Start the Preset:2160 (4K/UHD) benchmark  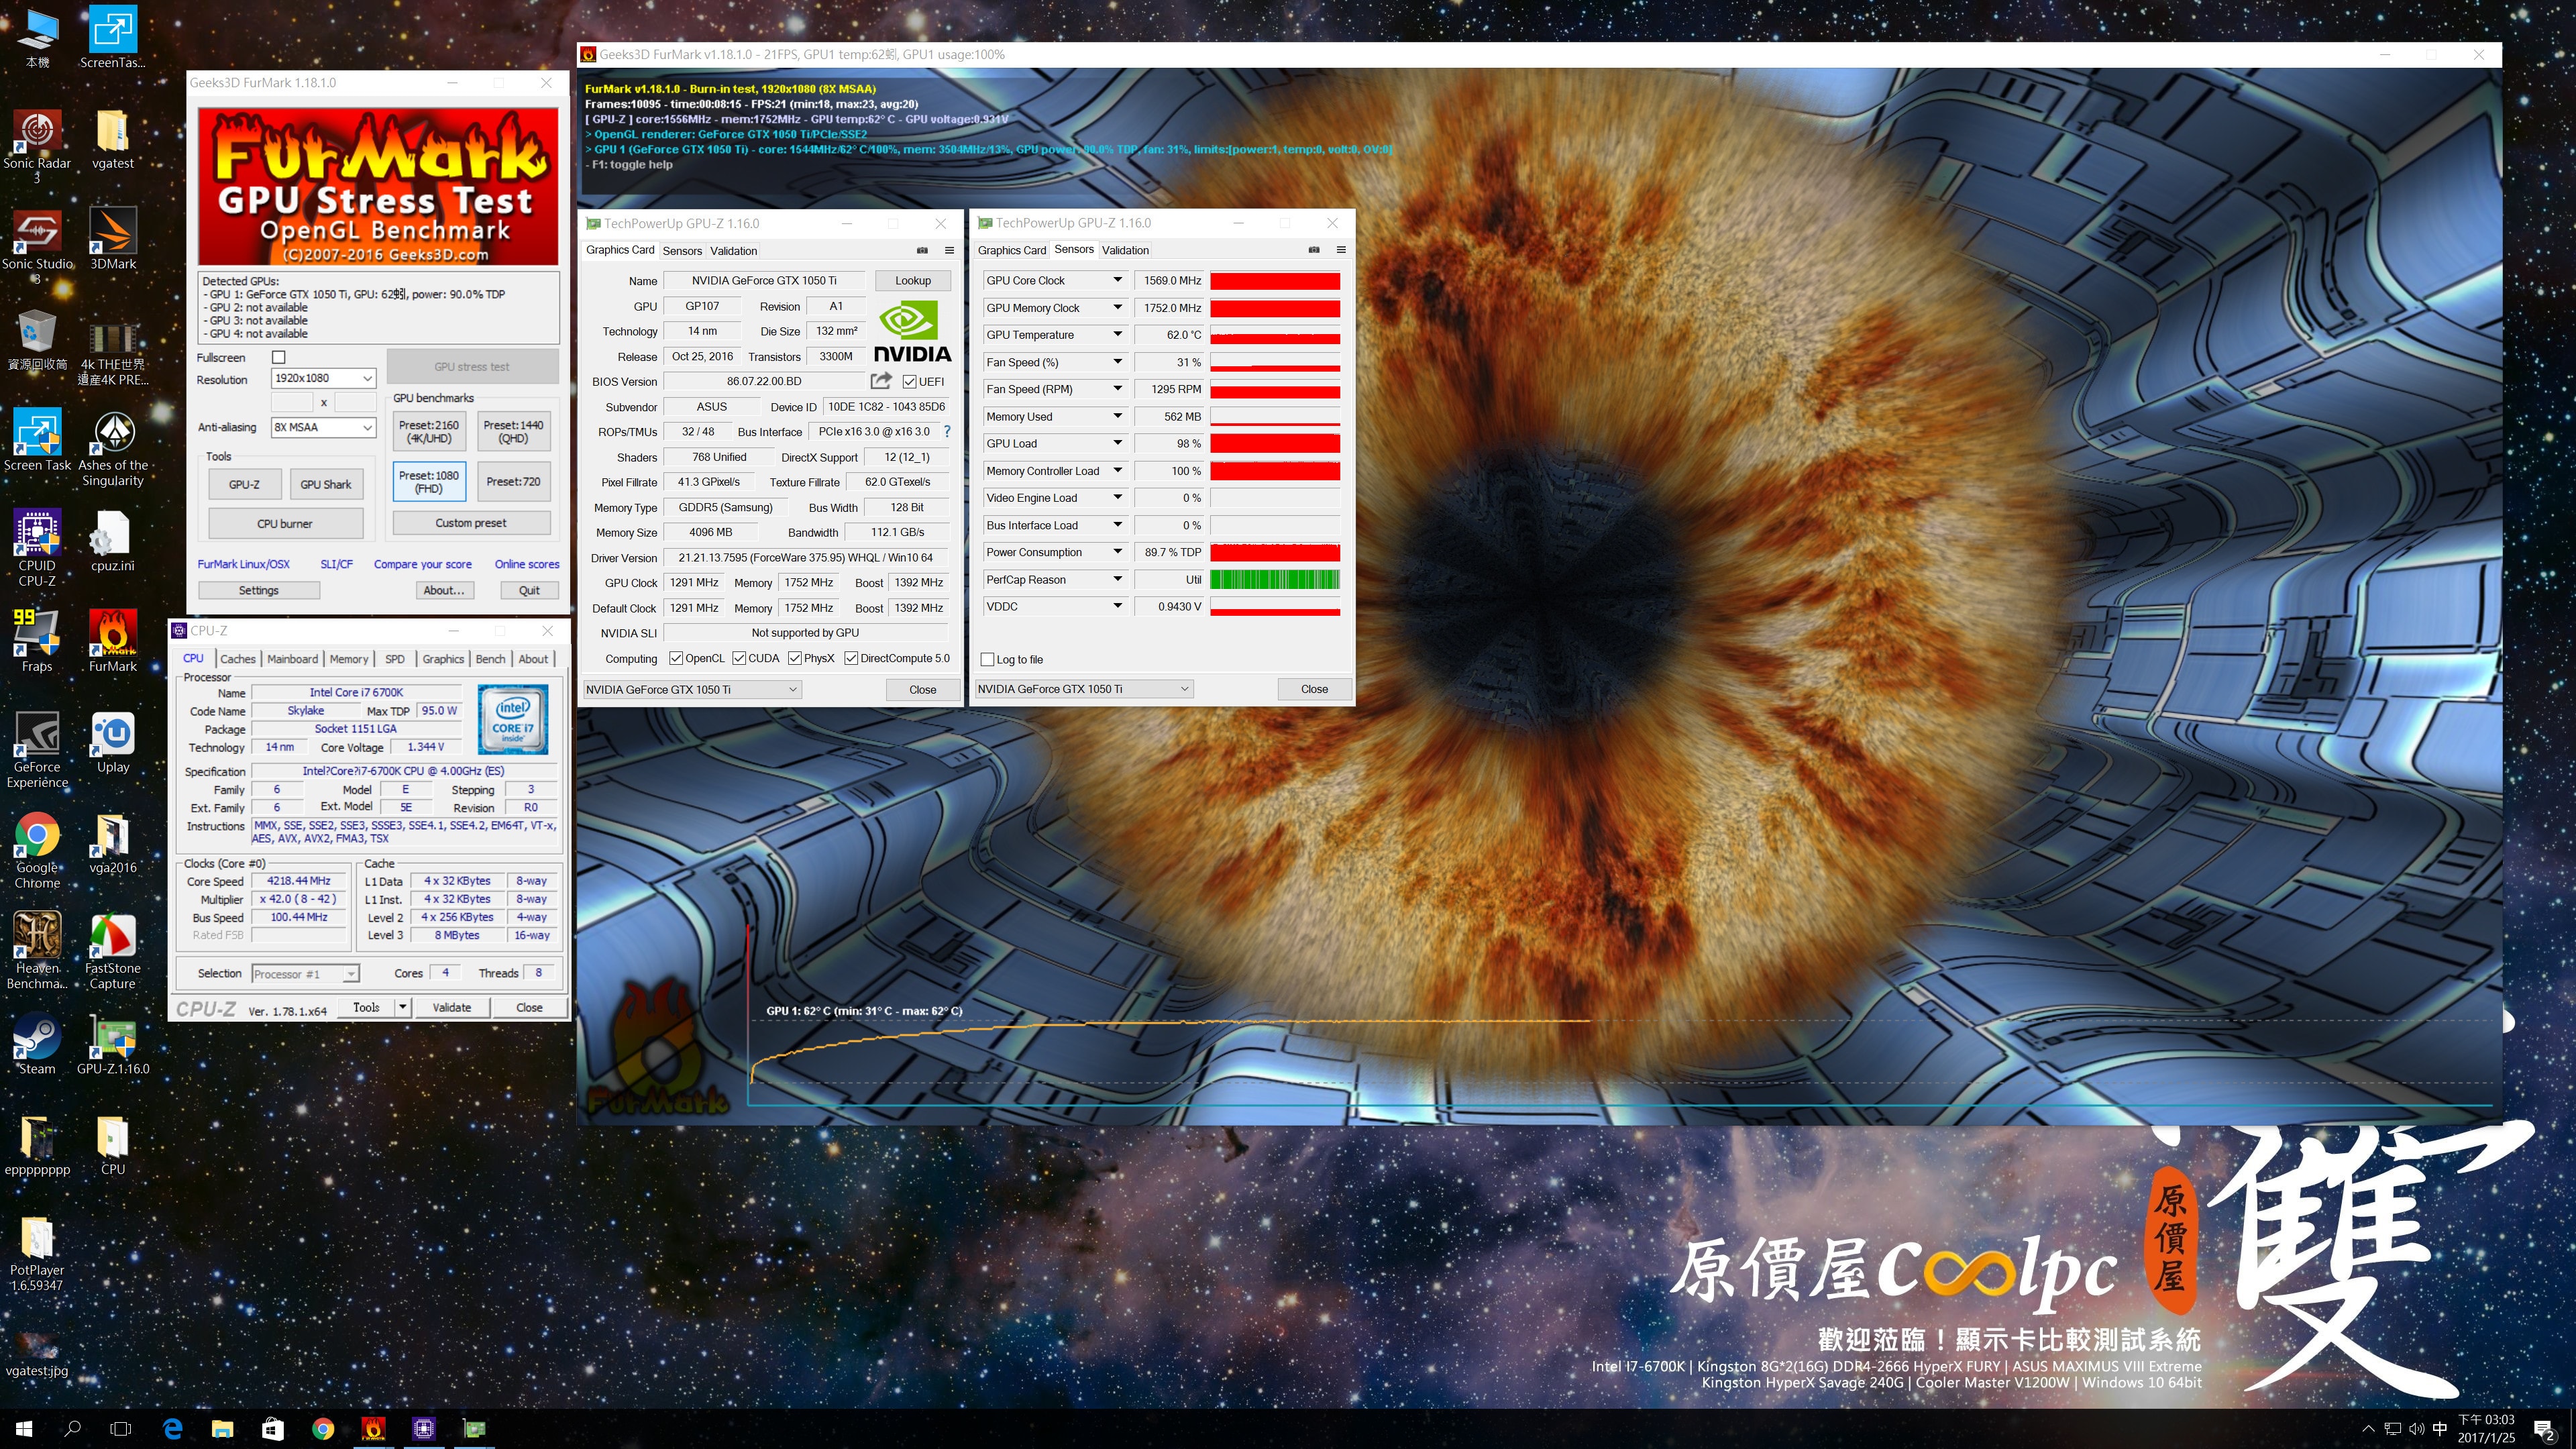click(429, 431)
